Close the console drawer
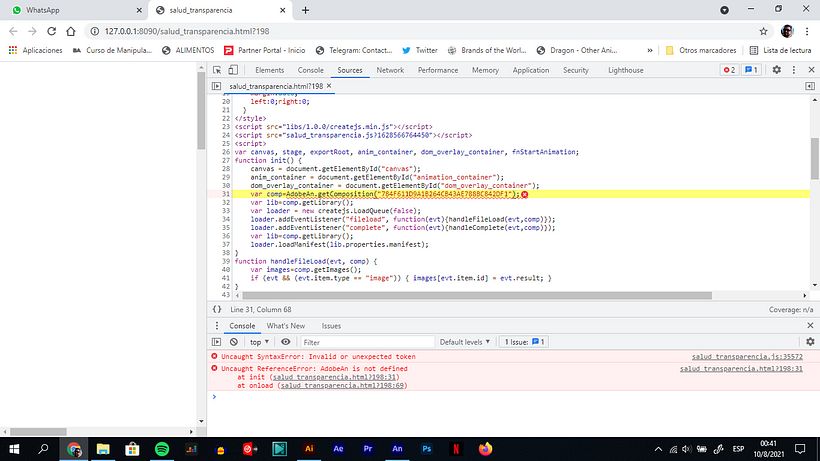Viewport: 820px width, 461px height. (810, 326)
